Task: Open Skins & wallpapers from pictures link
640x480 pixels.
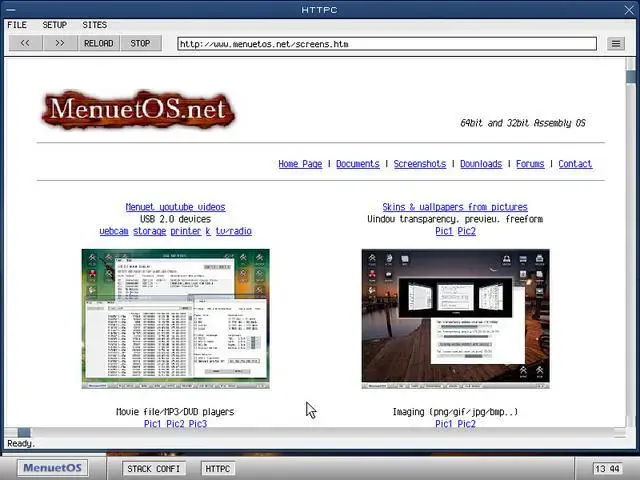Action: (455, 207)
